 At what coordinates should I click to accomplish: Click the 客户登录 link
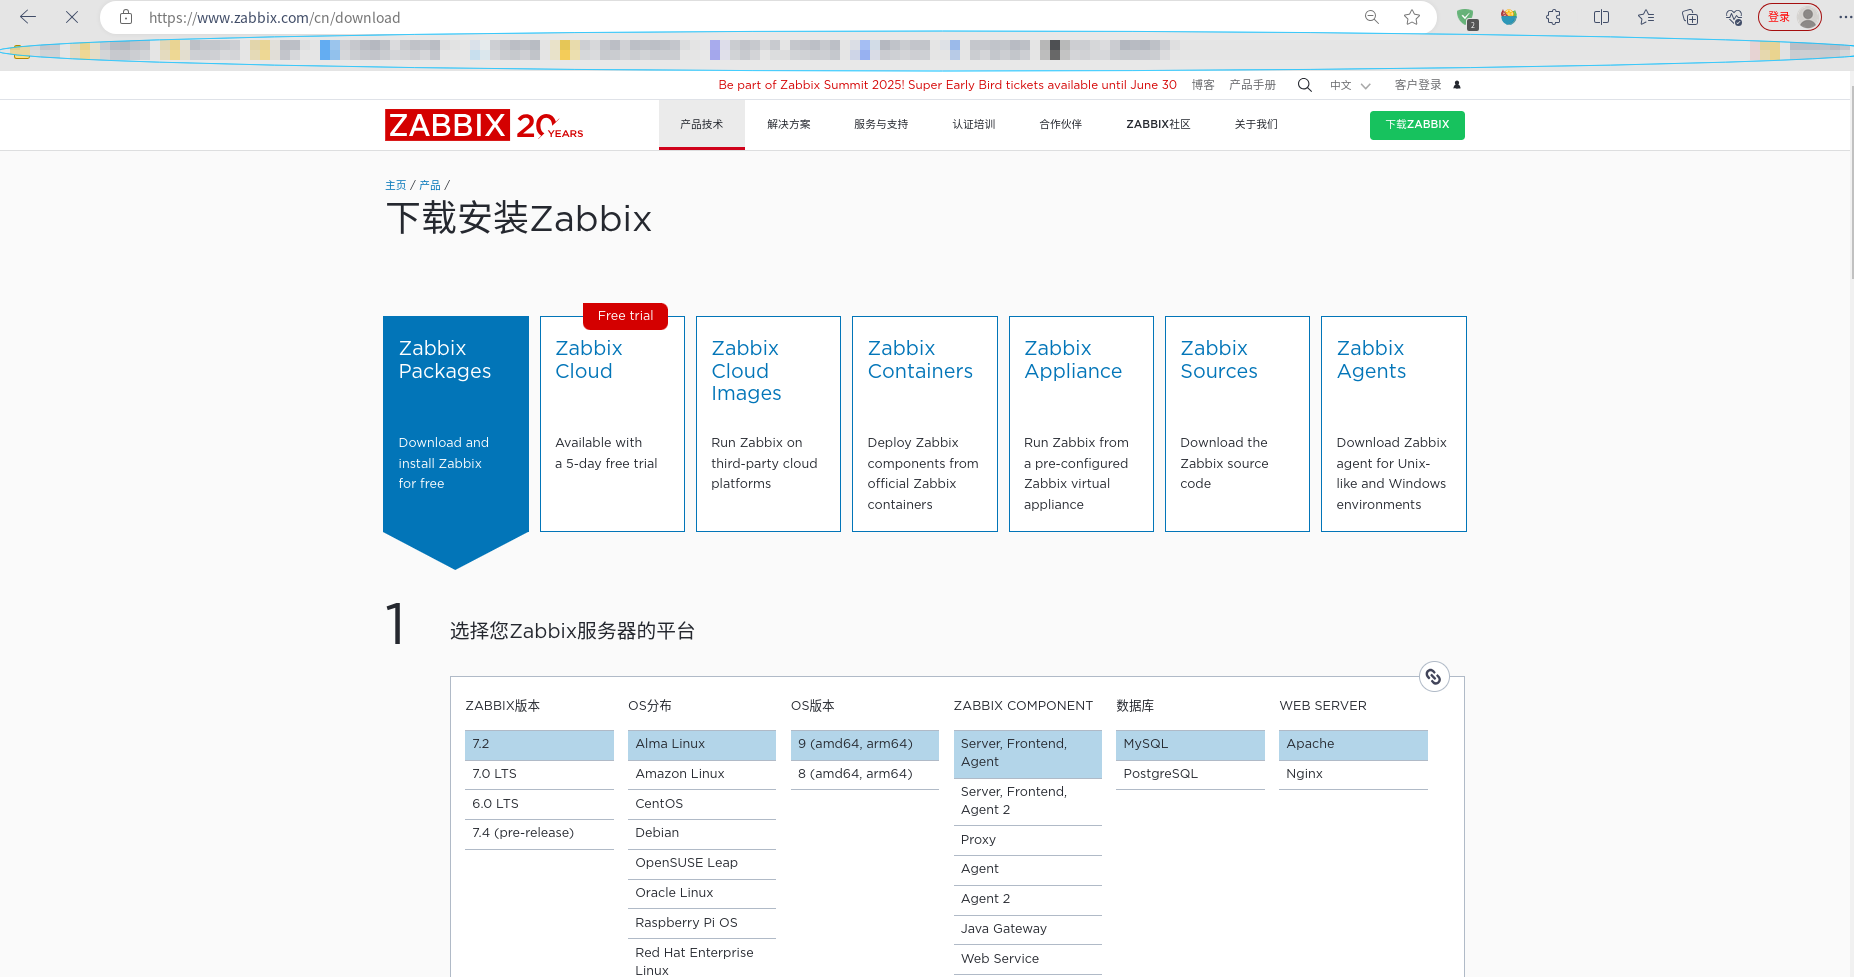pos(1418,85)
